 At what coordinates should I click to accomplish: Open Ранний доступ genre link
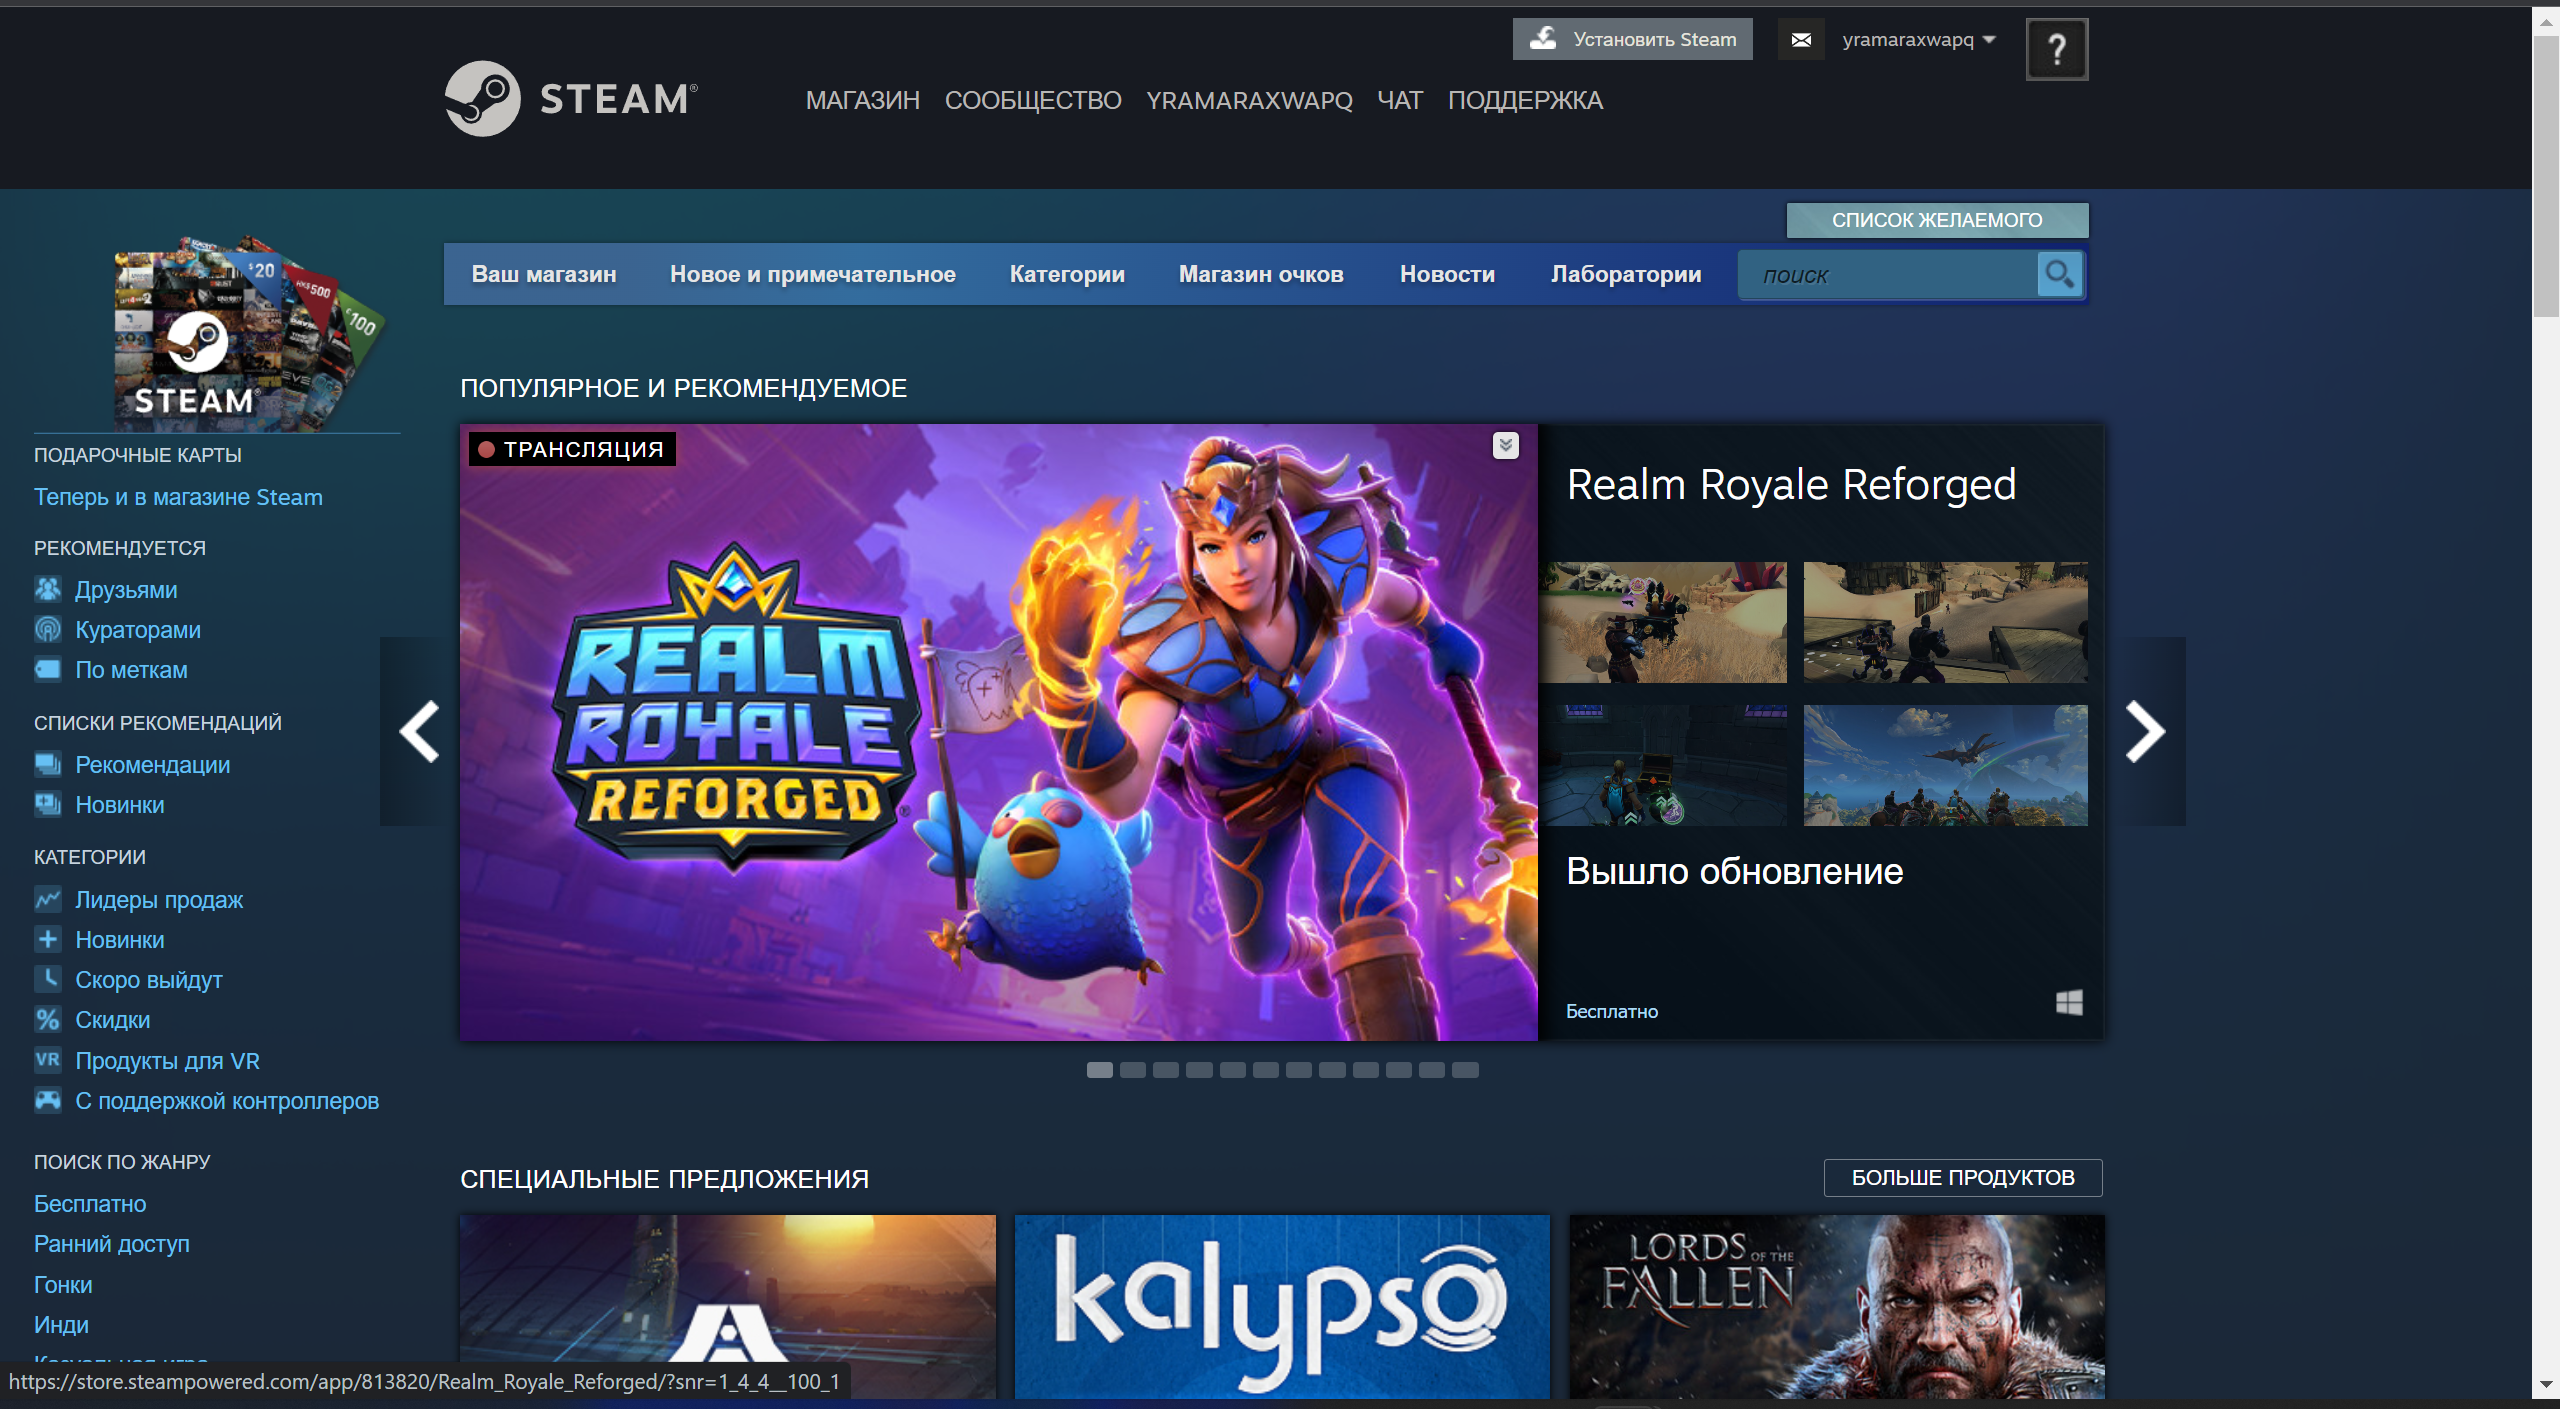(112, 1244)
